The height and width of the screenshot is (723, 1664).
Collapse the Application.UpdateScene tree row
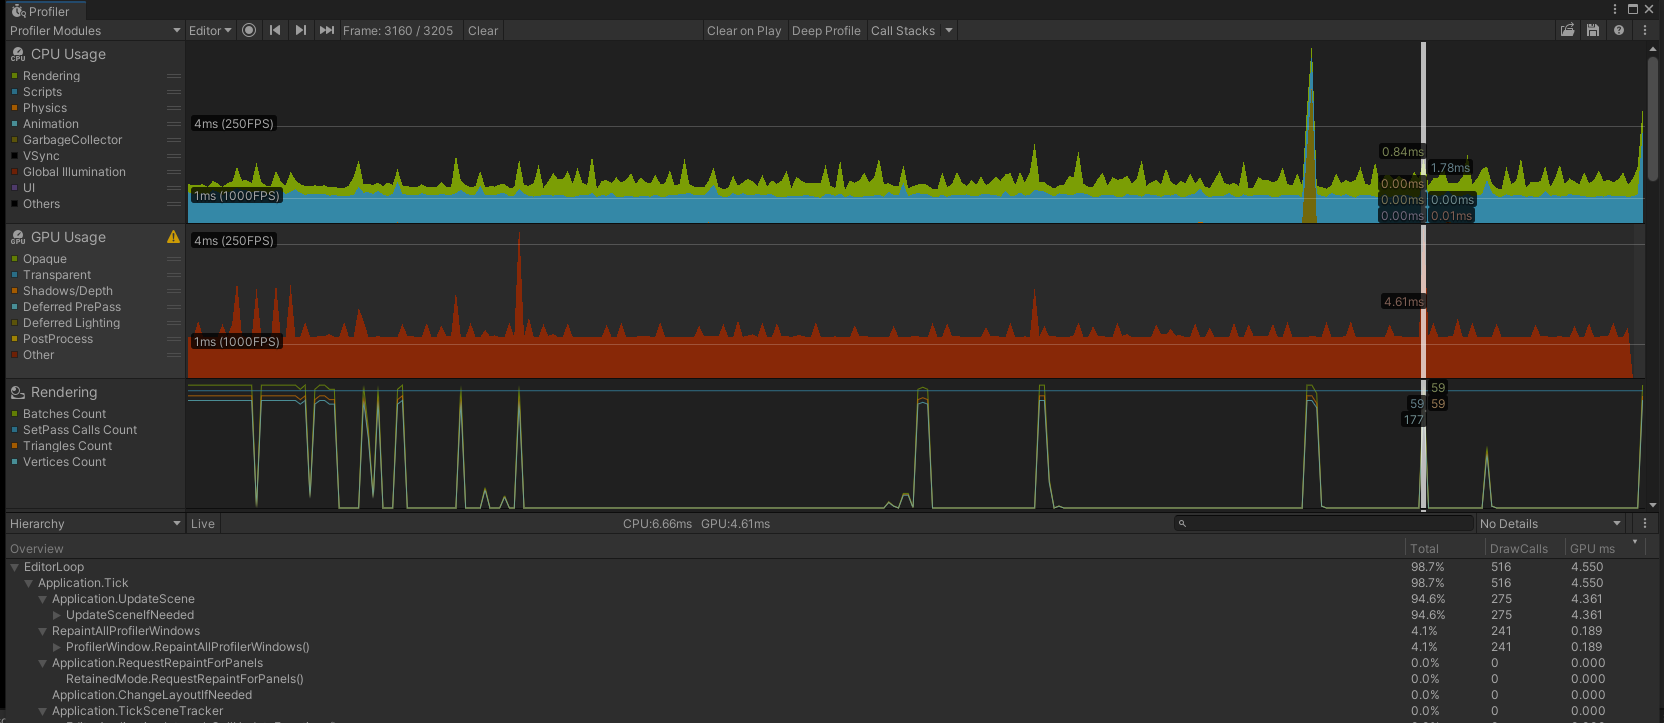pos(43,599)
